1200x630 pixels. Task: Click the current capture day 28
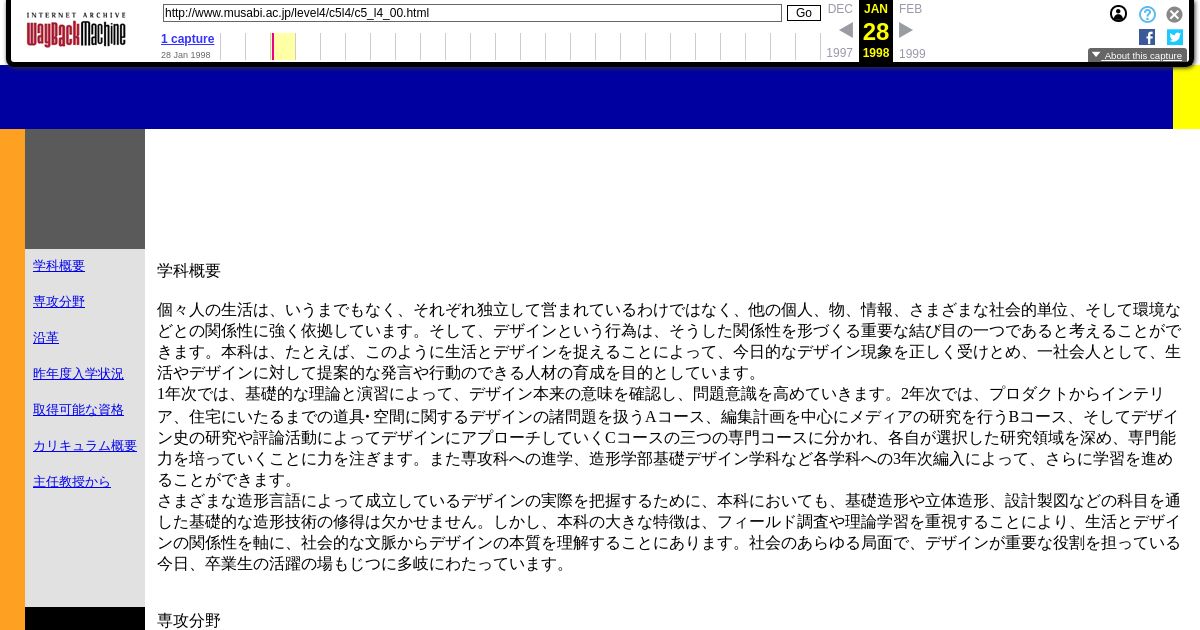tap(876, 32)
